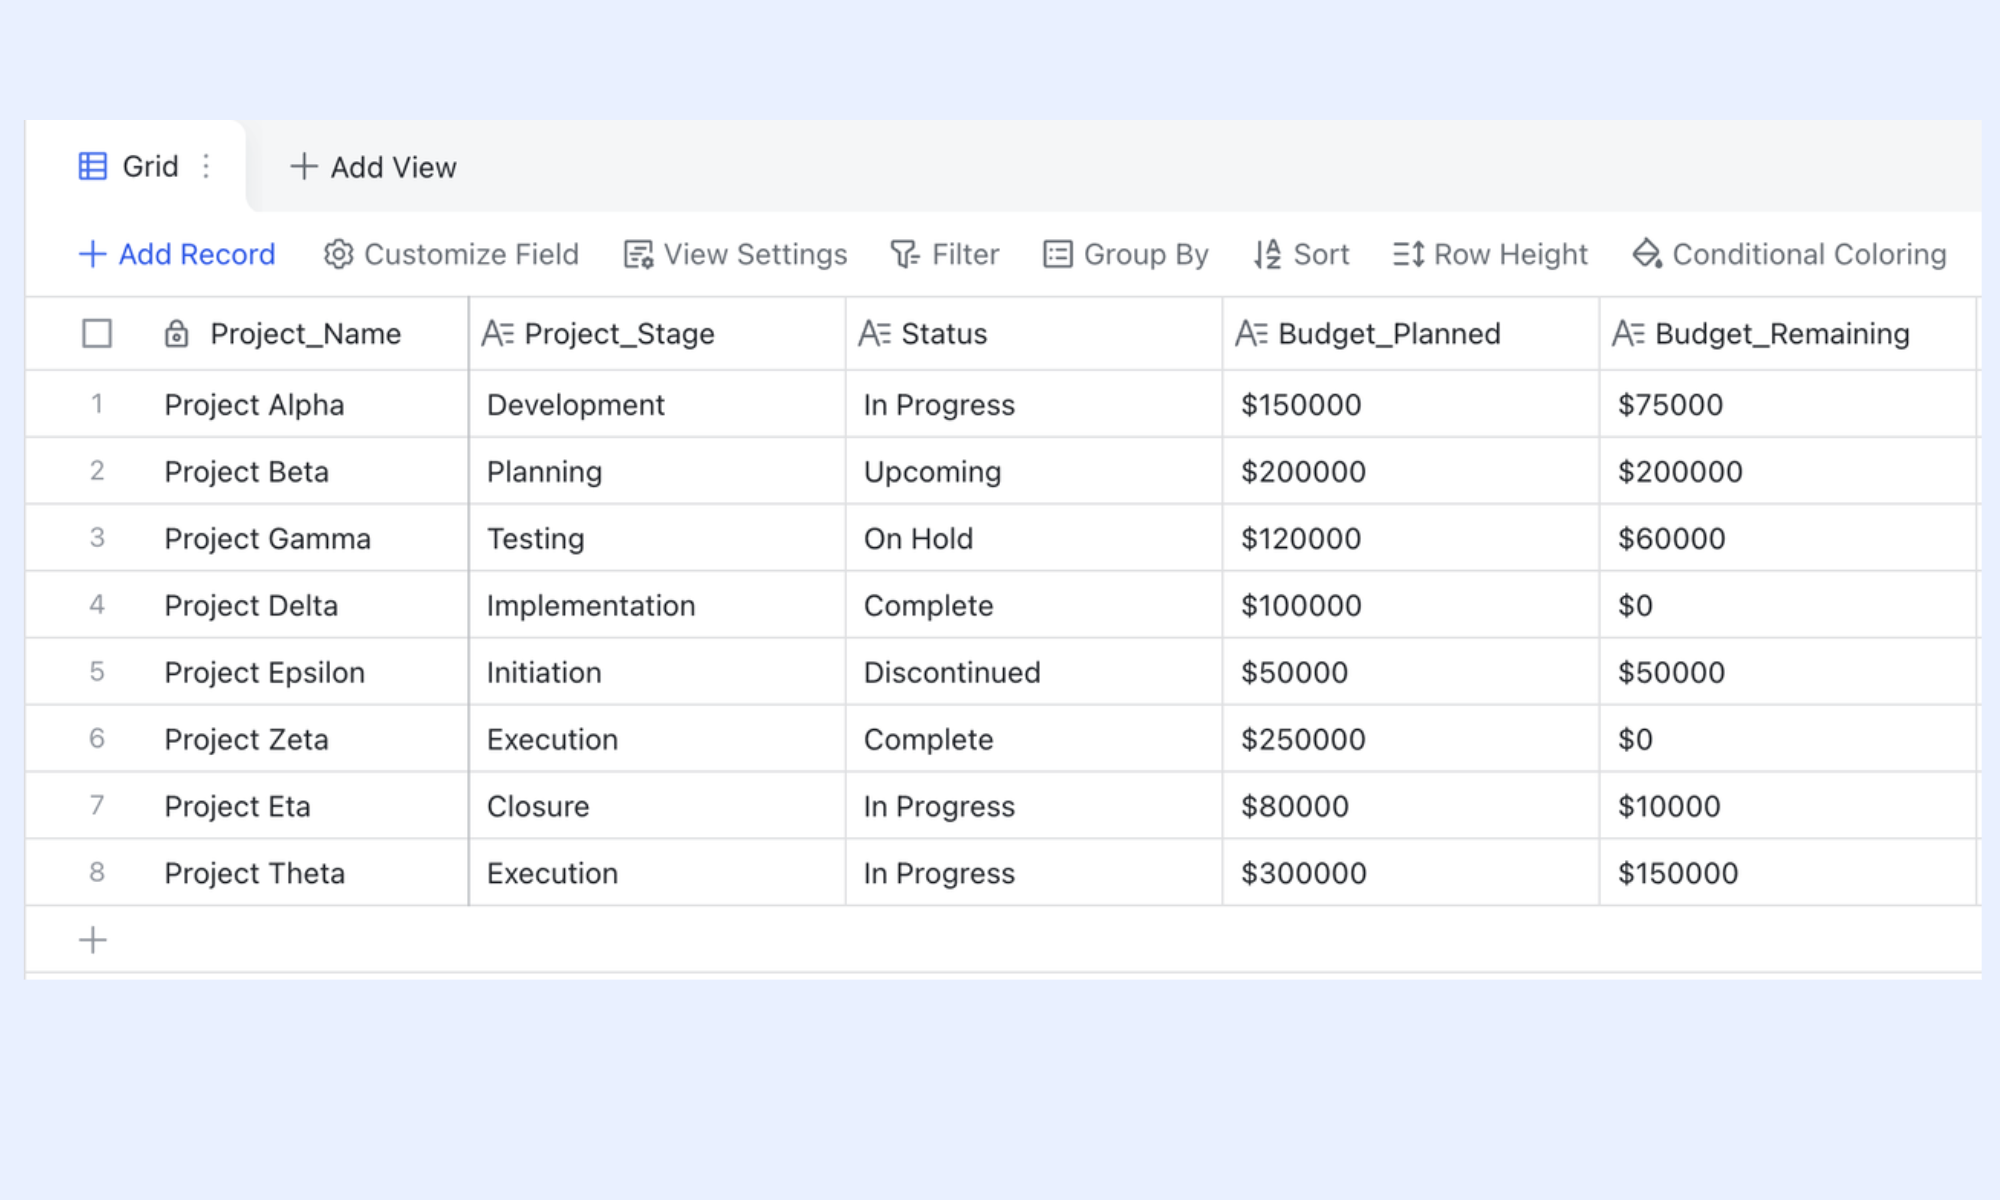Click the plus icon beside Add View

point(303,166)
